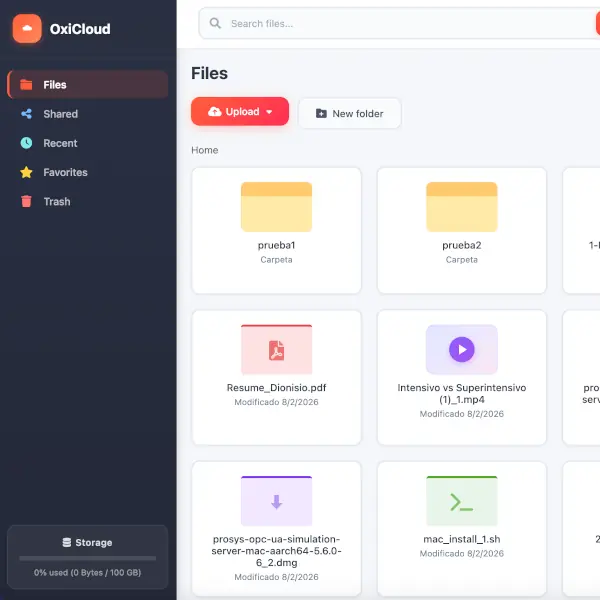Expand the Upload dropdown arrow
The height and width of the screenshot is (600, 600).
tap(269, 112)
